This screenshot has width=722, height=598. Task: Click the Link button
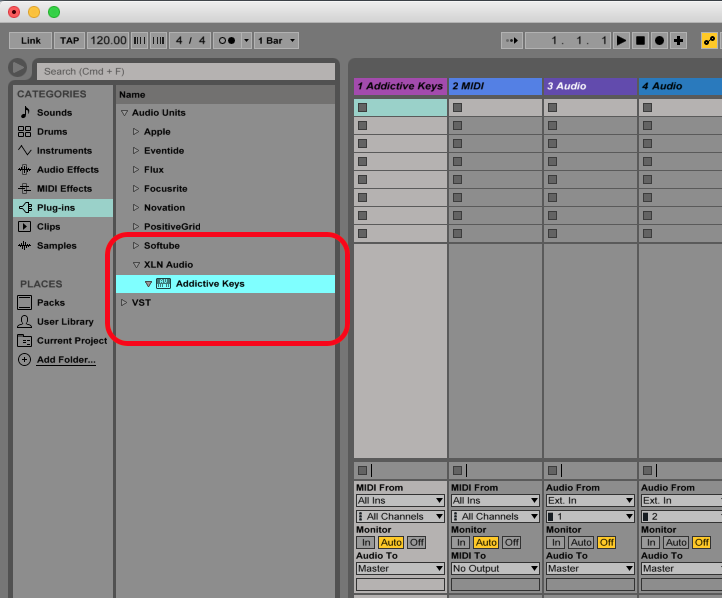31,41
